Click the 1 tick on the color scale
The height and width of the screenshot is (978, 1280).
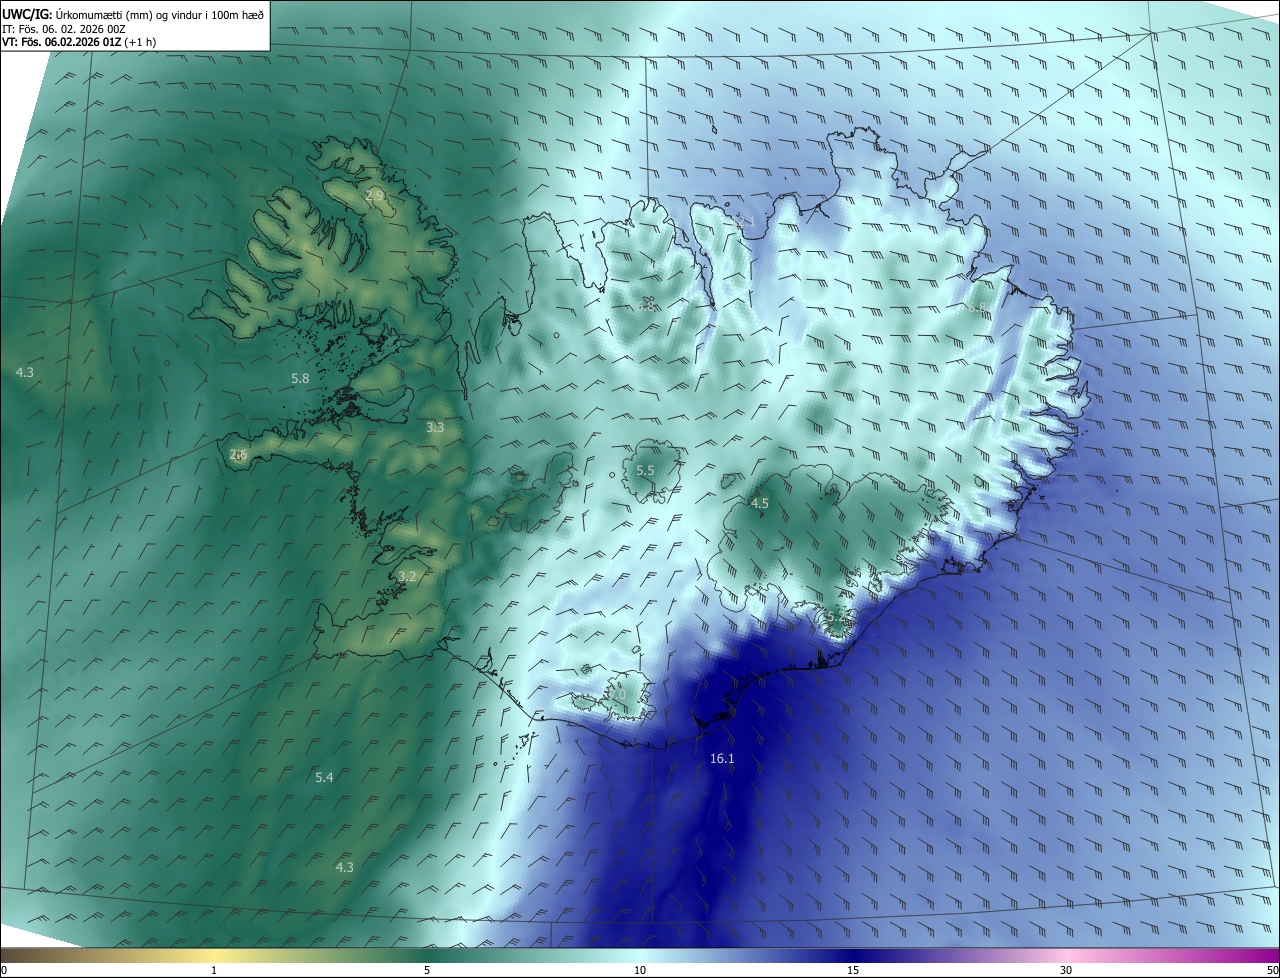tap(214, 970)
